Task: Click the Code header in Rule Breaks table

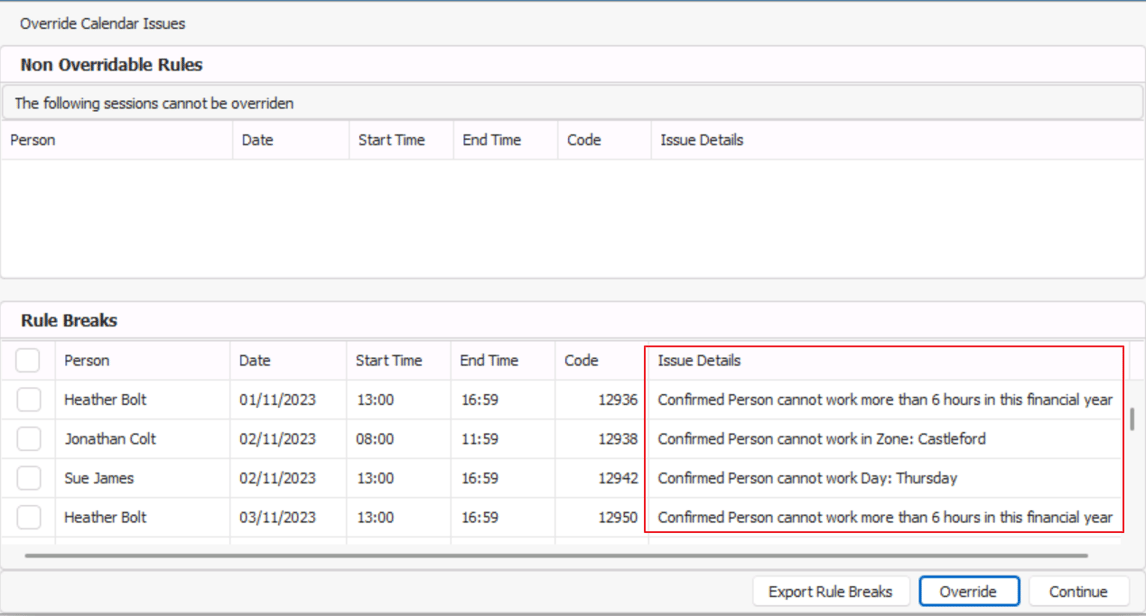Action: pos(581,360)
